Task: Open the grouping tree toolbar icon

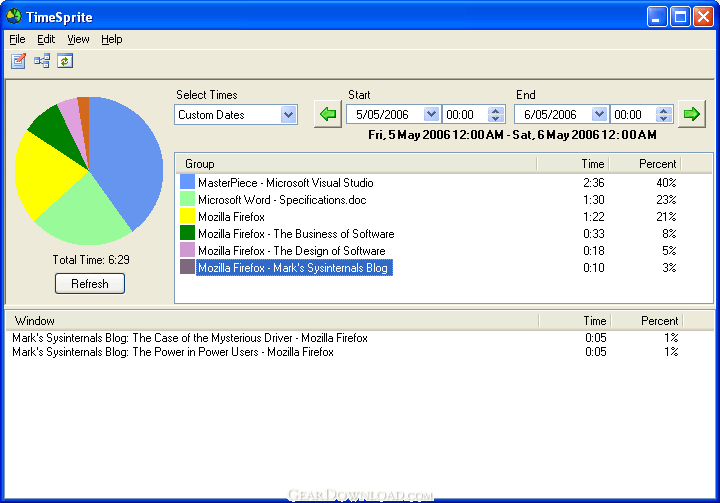Action: pos(42,61)
